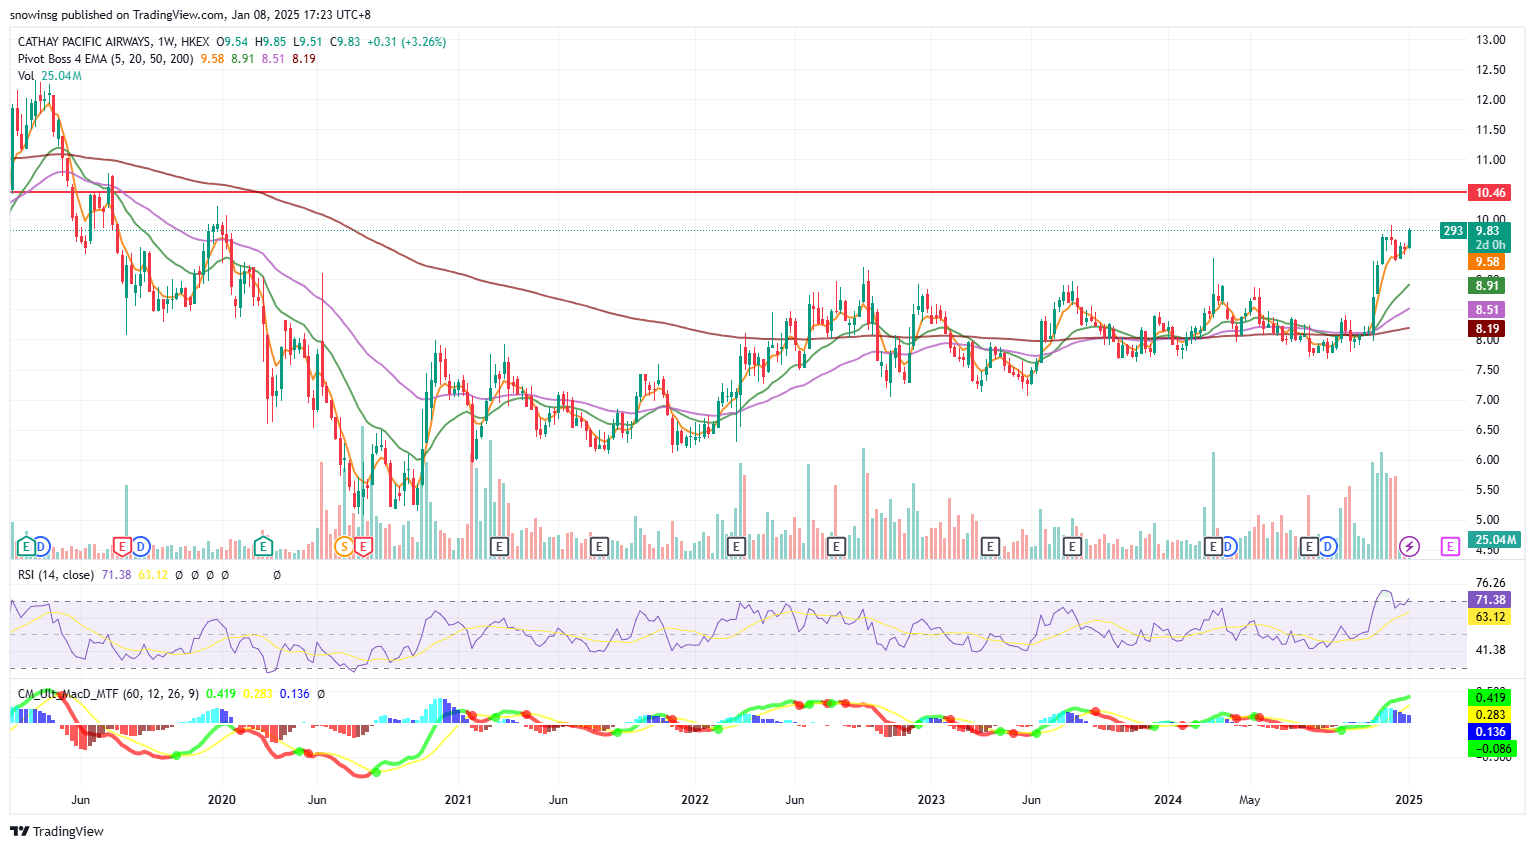Click the blue D marker next to the green E
The width and height of the screenshot is (1535, 849).
coord(41,546)
